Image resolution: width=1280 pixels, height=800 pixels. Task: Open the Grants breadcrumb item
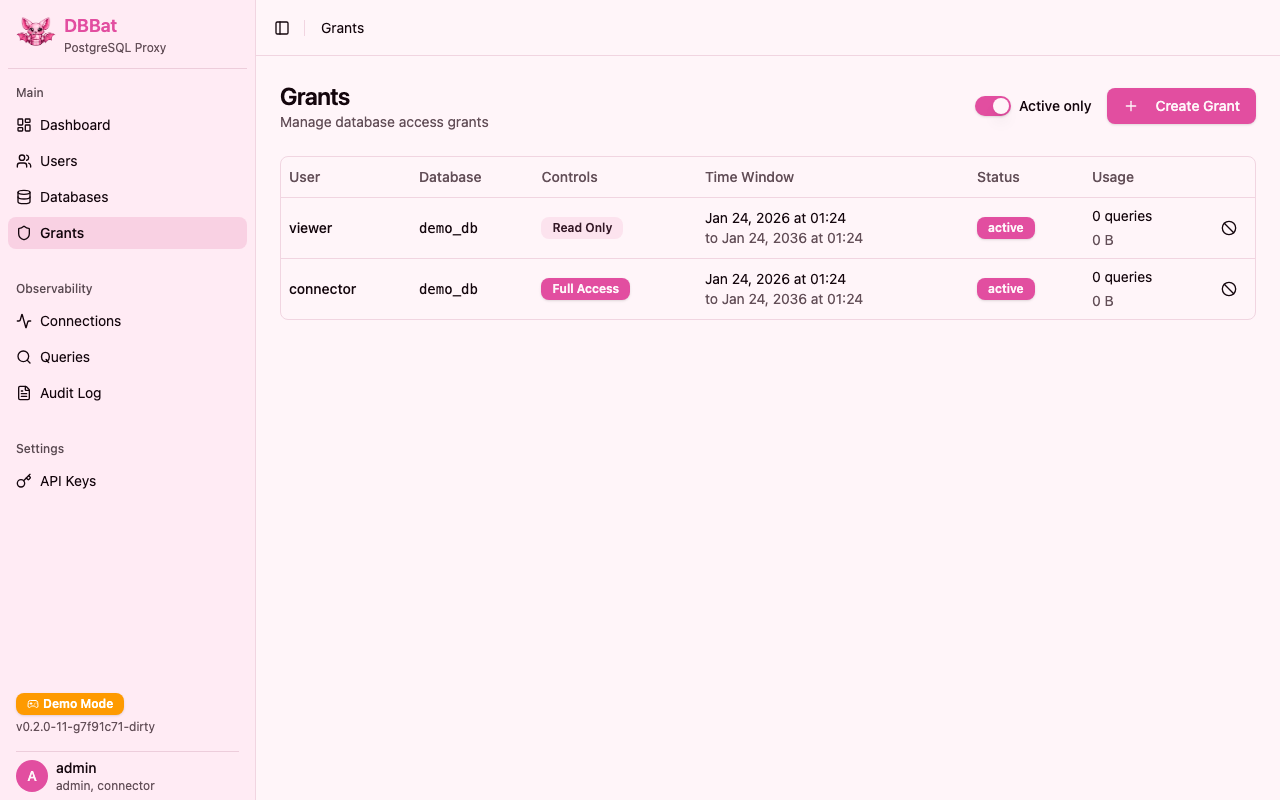click(342, 28)
